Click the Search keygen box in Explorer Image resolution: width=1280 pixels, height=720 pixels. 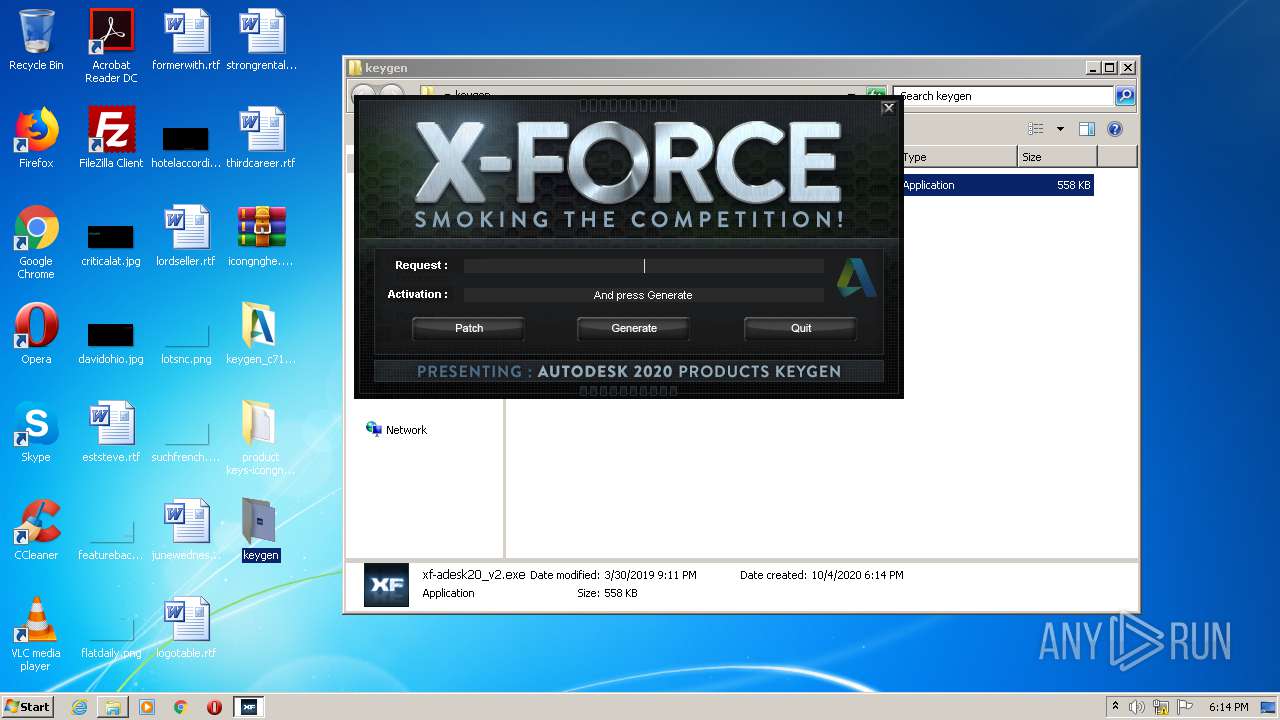(1003, 96)
